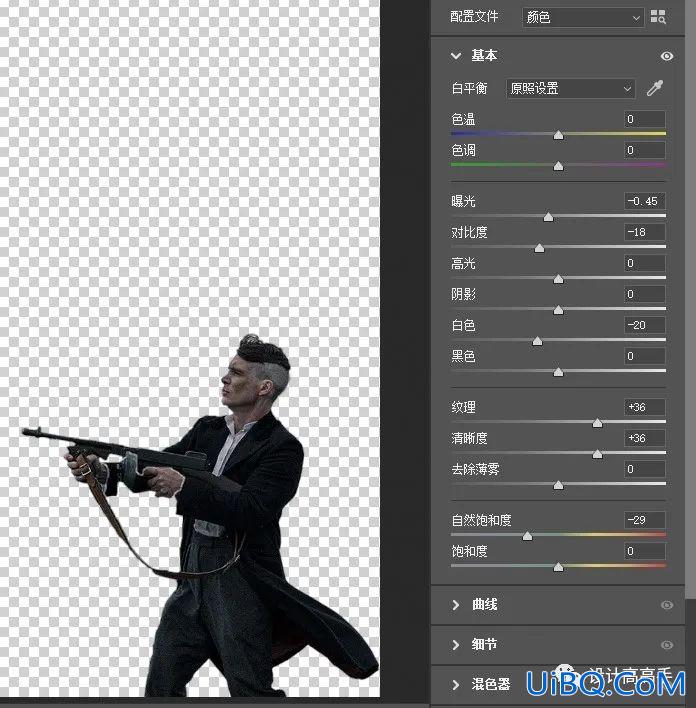Click the 纹理 value field showing +36

pos(645,407)
